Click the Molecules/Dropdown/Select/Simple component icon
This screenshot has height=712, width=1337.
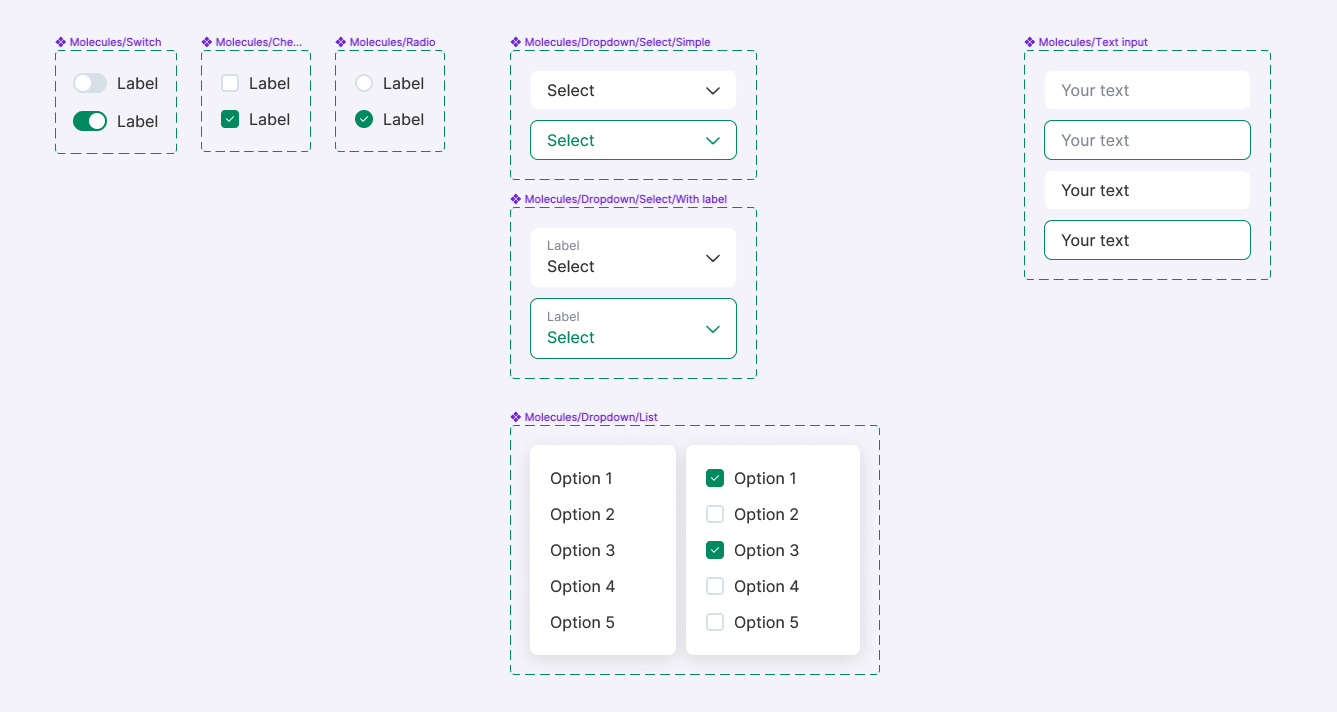click(517, 42)
